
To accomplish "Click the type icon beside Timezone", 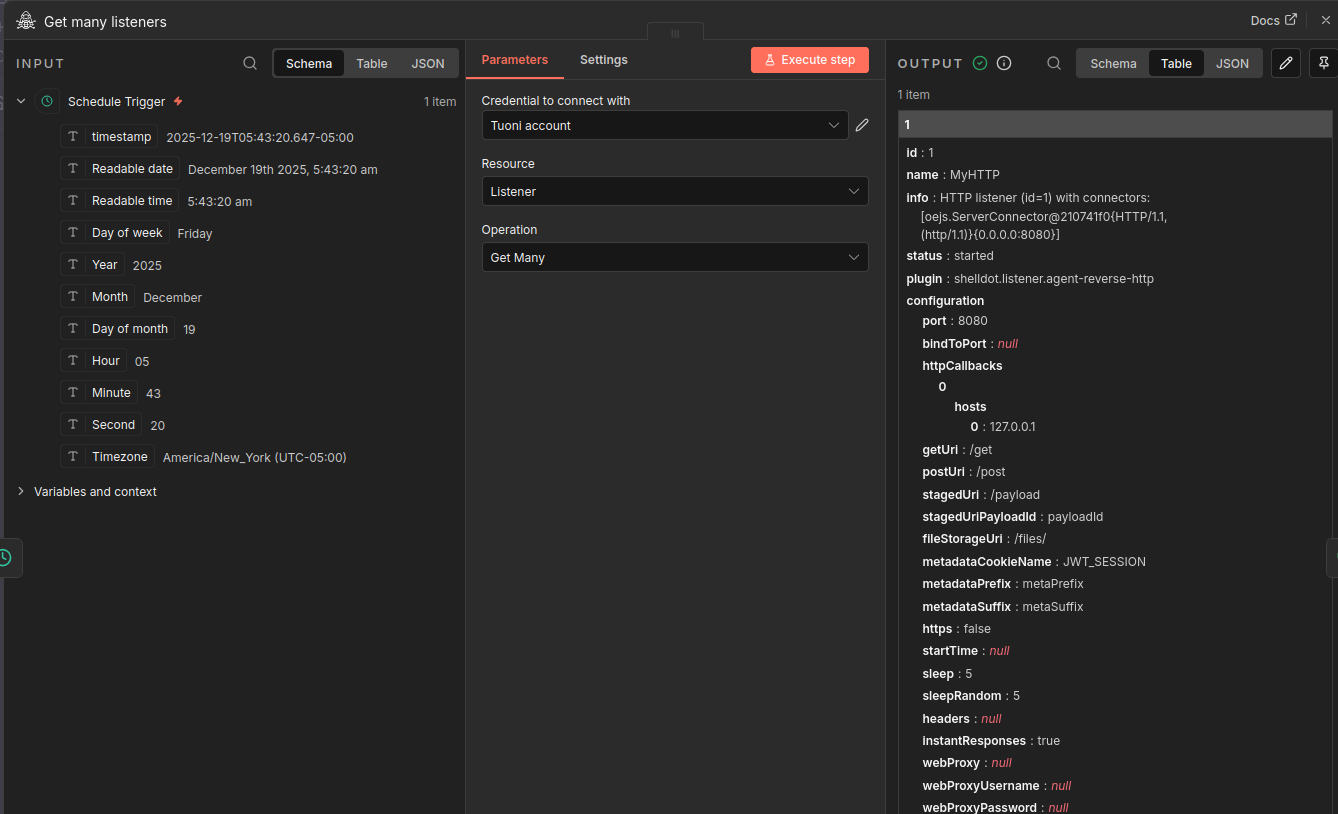I will 73,457.
